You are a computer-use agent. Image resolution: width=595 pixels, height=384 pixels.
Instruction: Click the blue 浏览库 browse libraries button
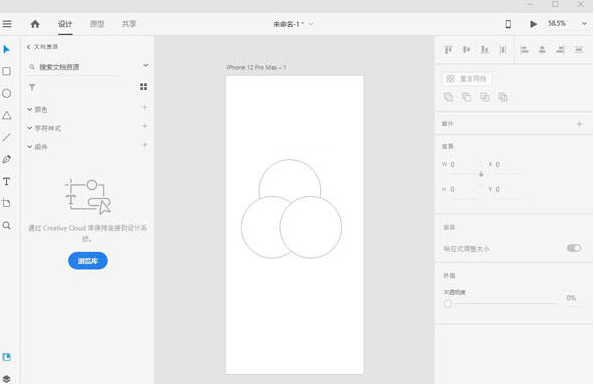pyautogui.click(x=88, y=261)
